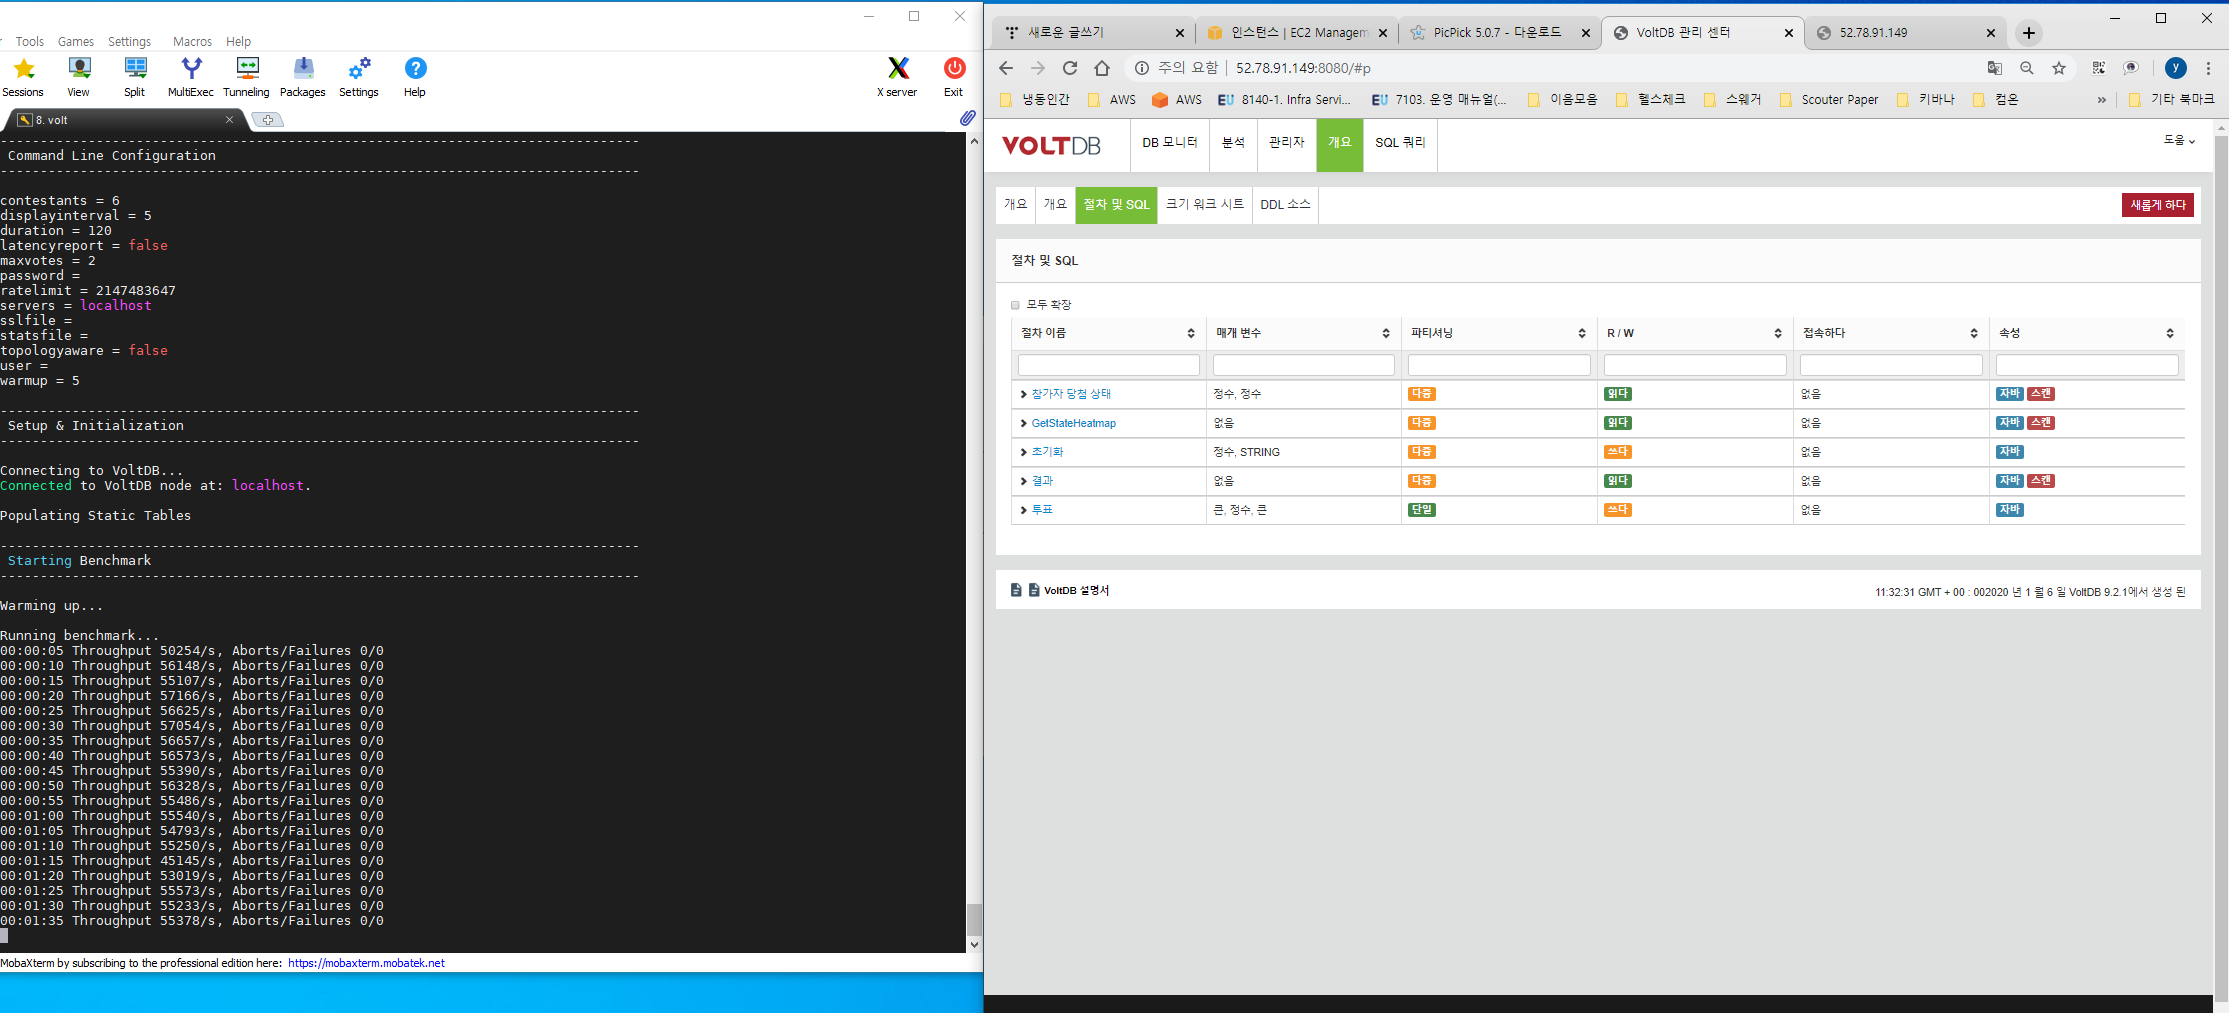Switch to the PicPick download browser tab
2229x1013 pixels.
[x=1497, y=33]
